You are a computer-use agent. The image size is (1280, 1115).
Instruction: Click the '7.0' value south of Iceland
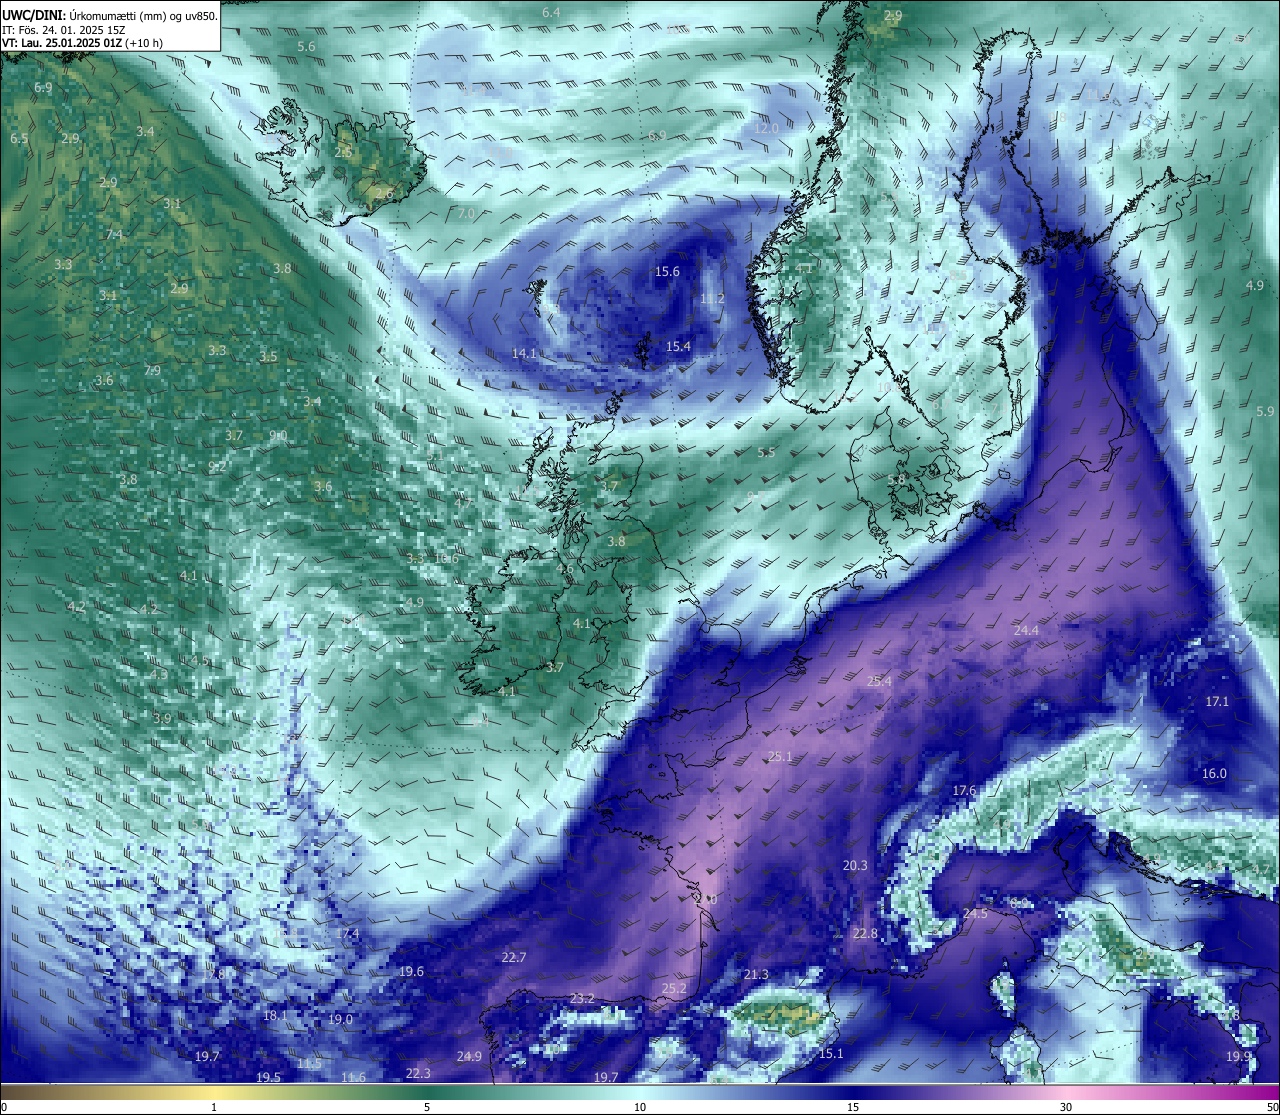pos(466,214)
